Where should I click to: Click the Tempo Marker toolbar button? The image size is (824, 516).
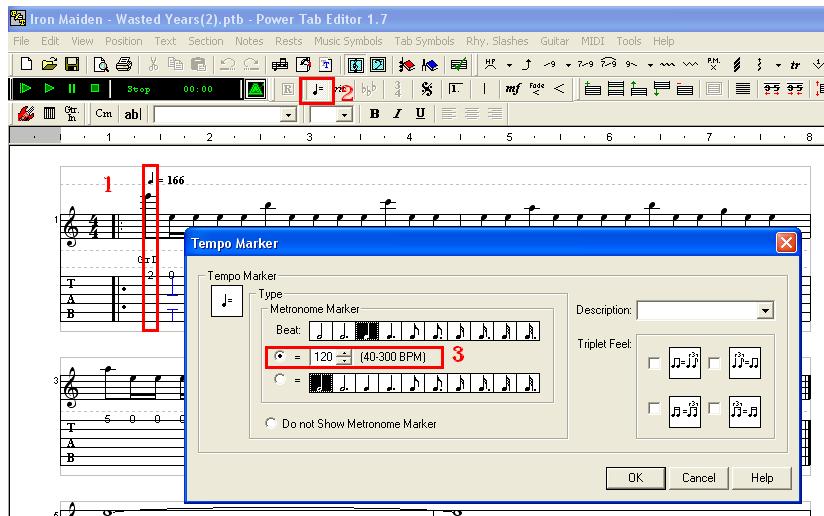pos(317,89)
